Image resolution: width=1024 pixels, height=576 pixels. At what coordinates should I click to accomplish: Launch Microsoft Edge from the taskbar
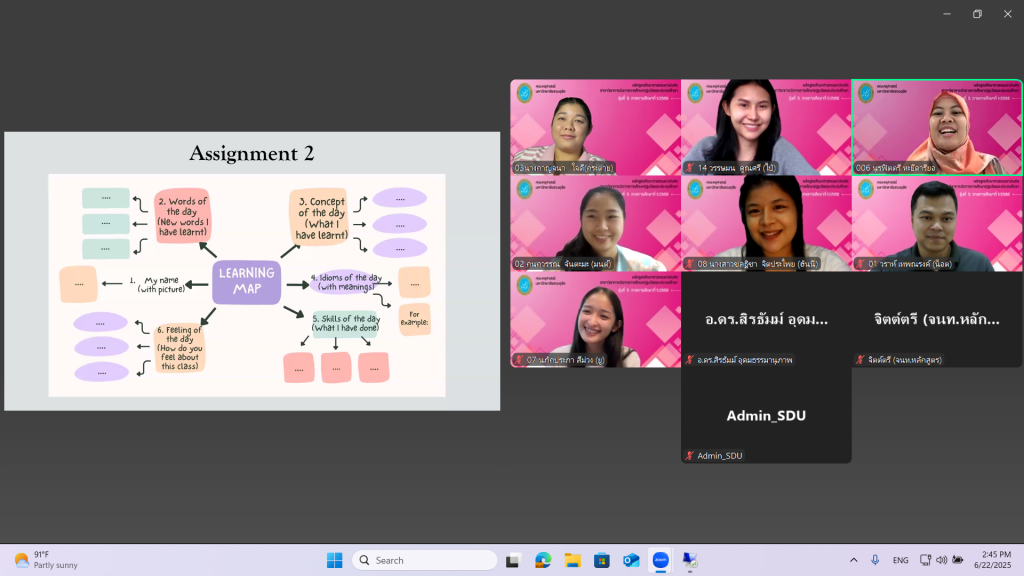(543, 560)
